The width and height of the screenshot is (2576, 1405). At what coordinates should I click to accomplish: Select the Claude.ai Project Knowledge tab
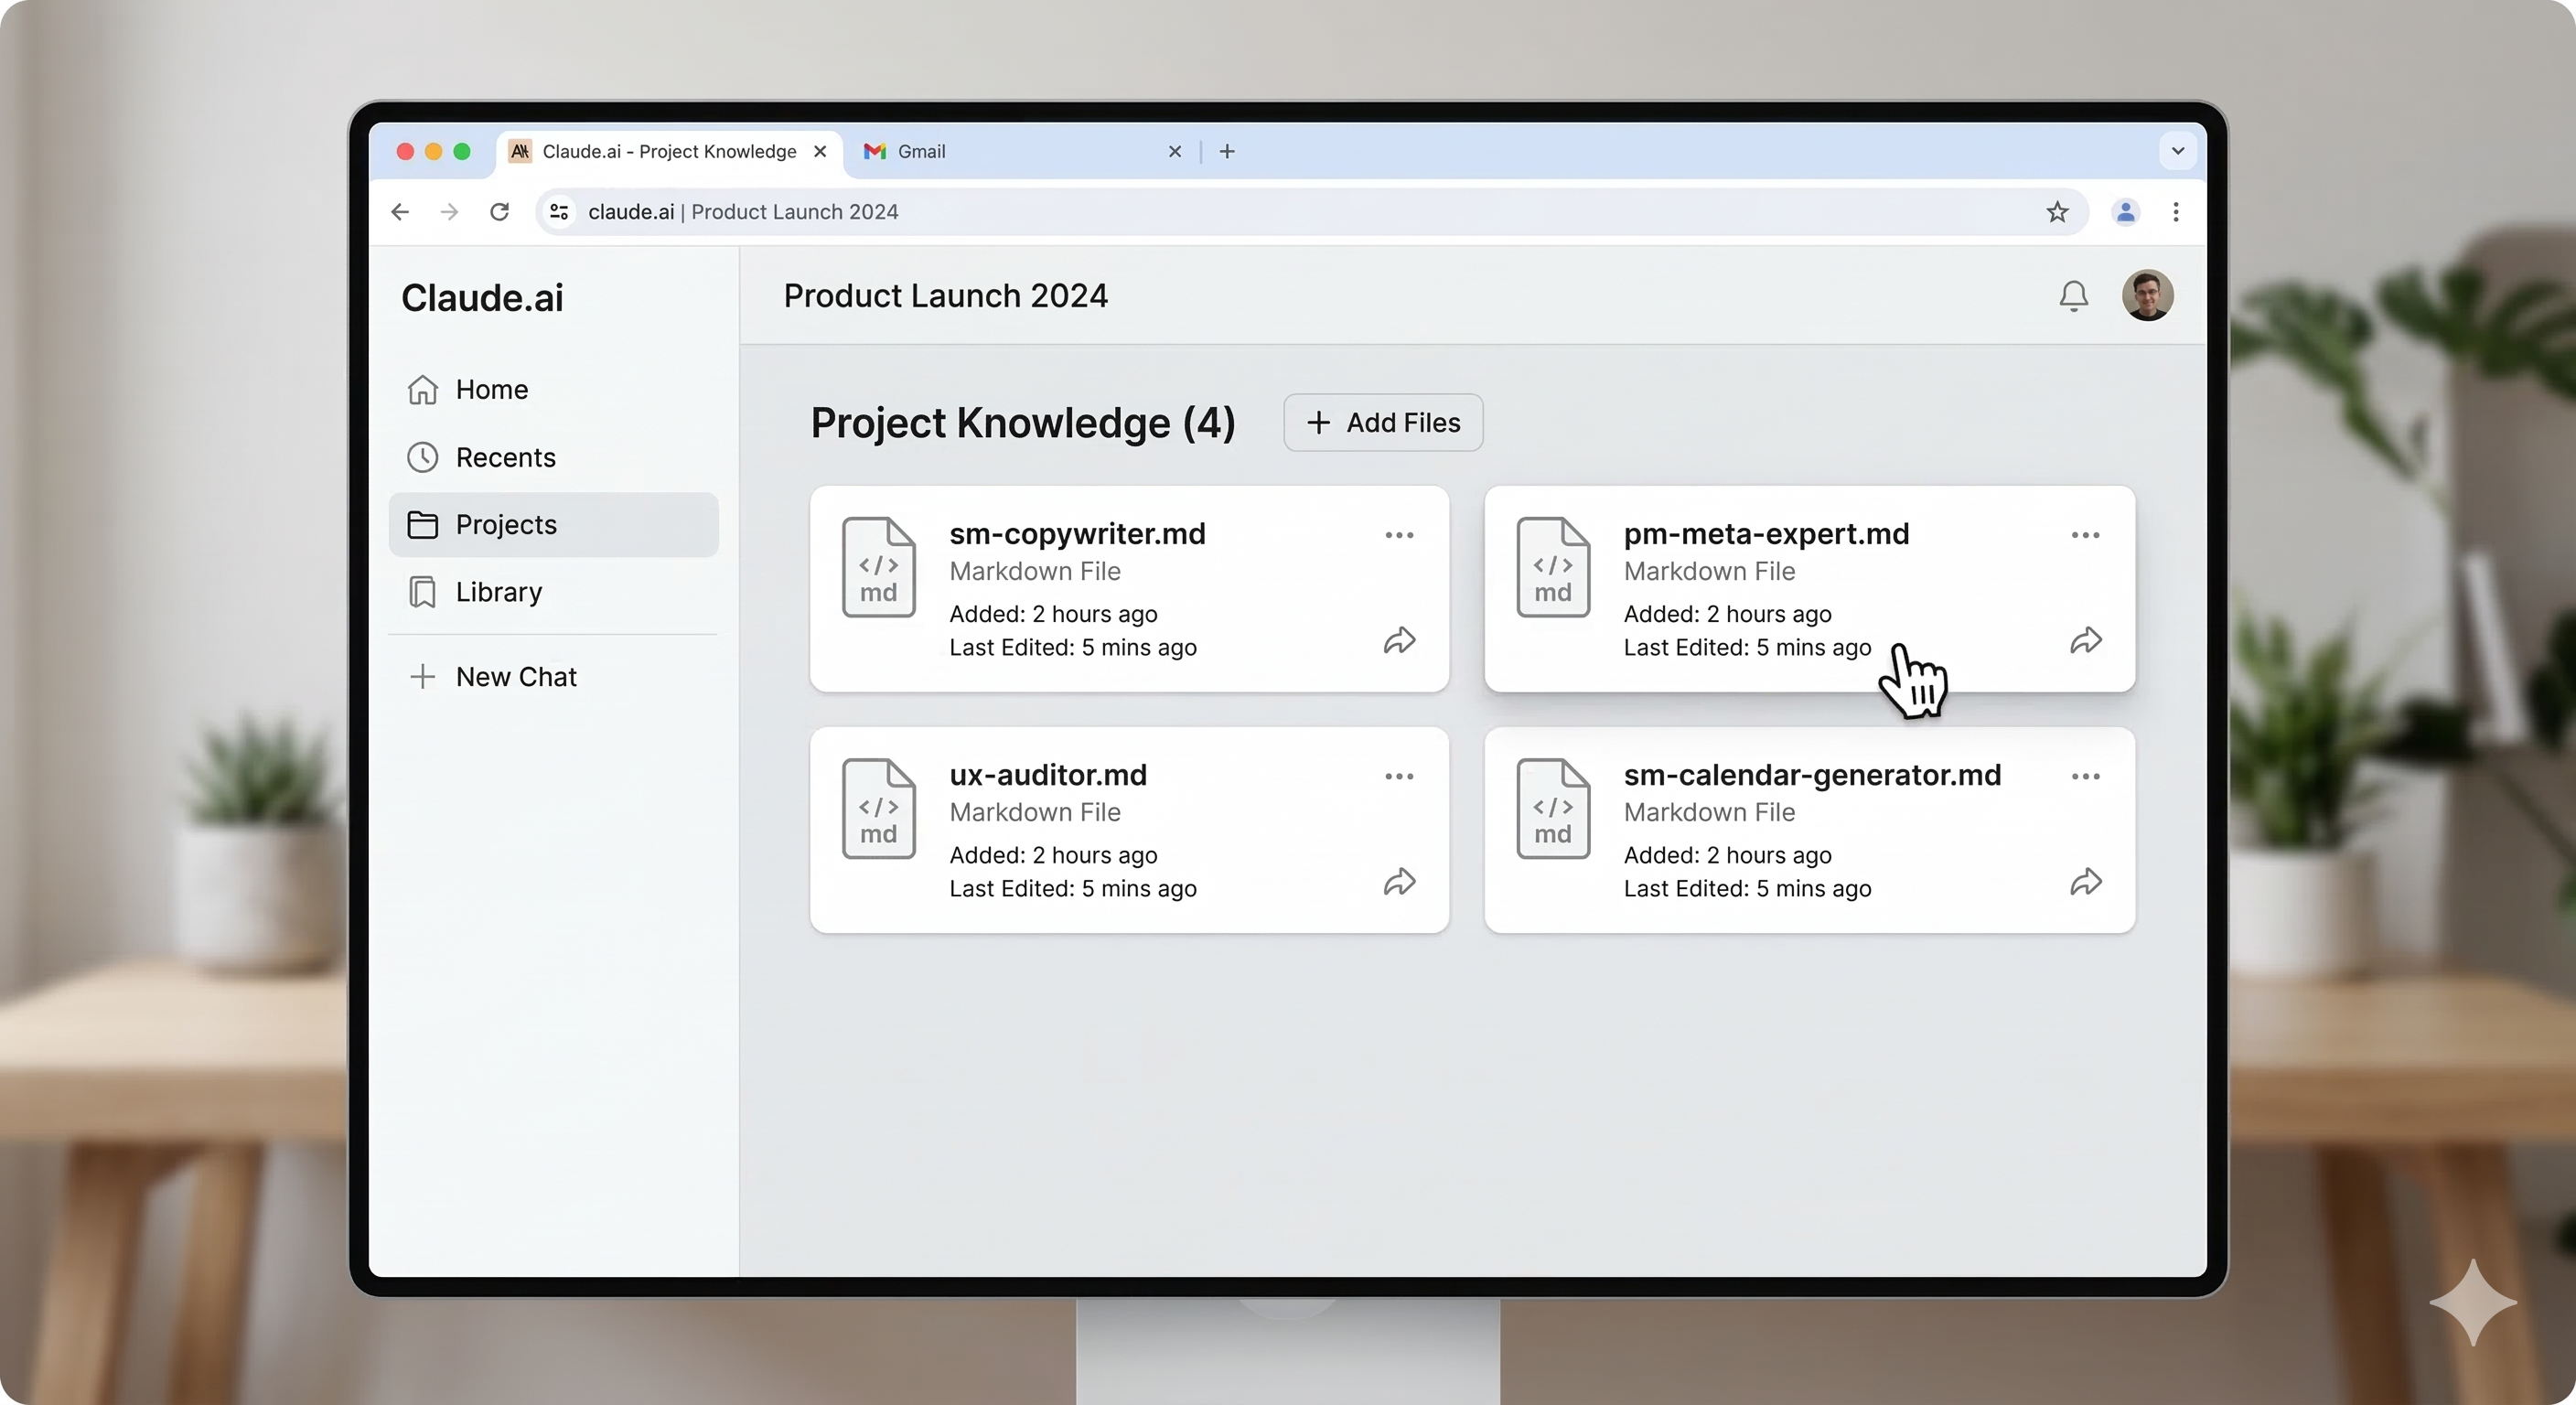(669, 151)
